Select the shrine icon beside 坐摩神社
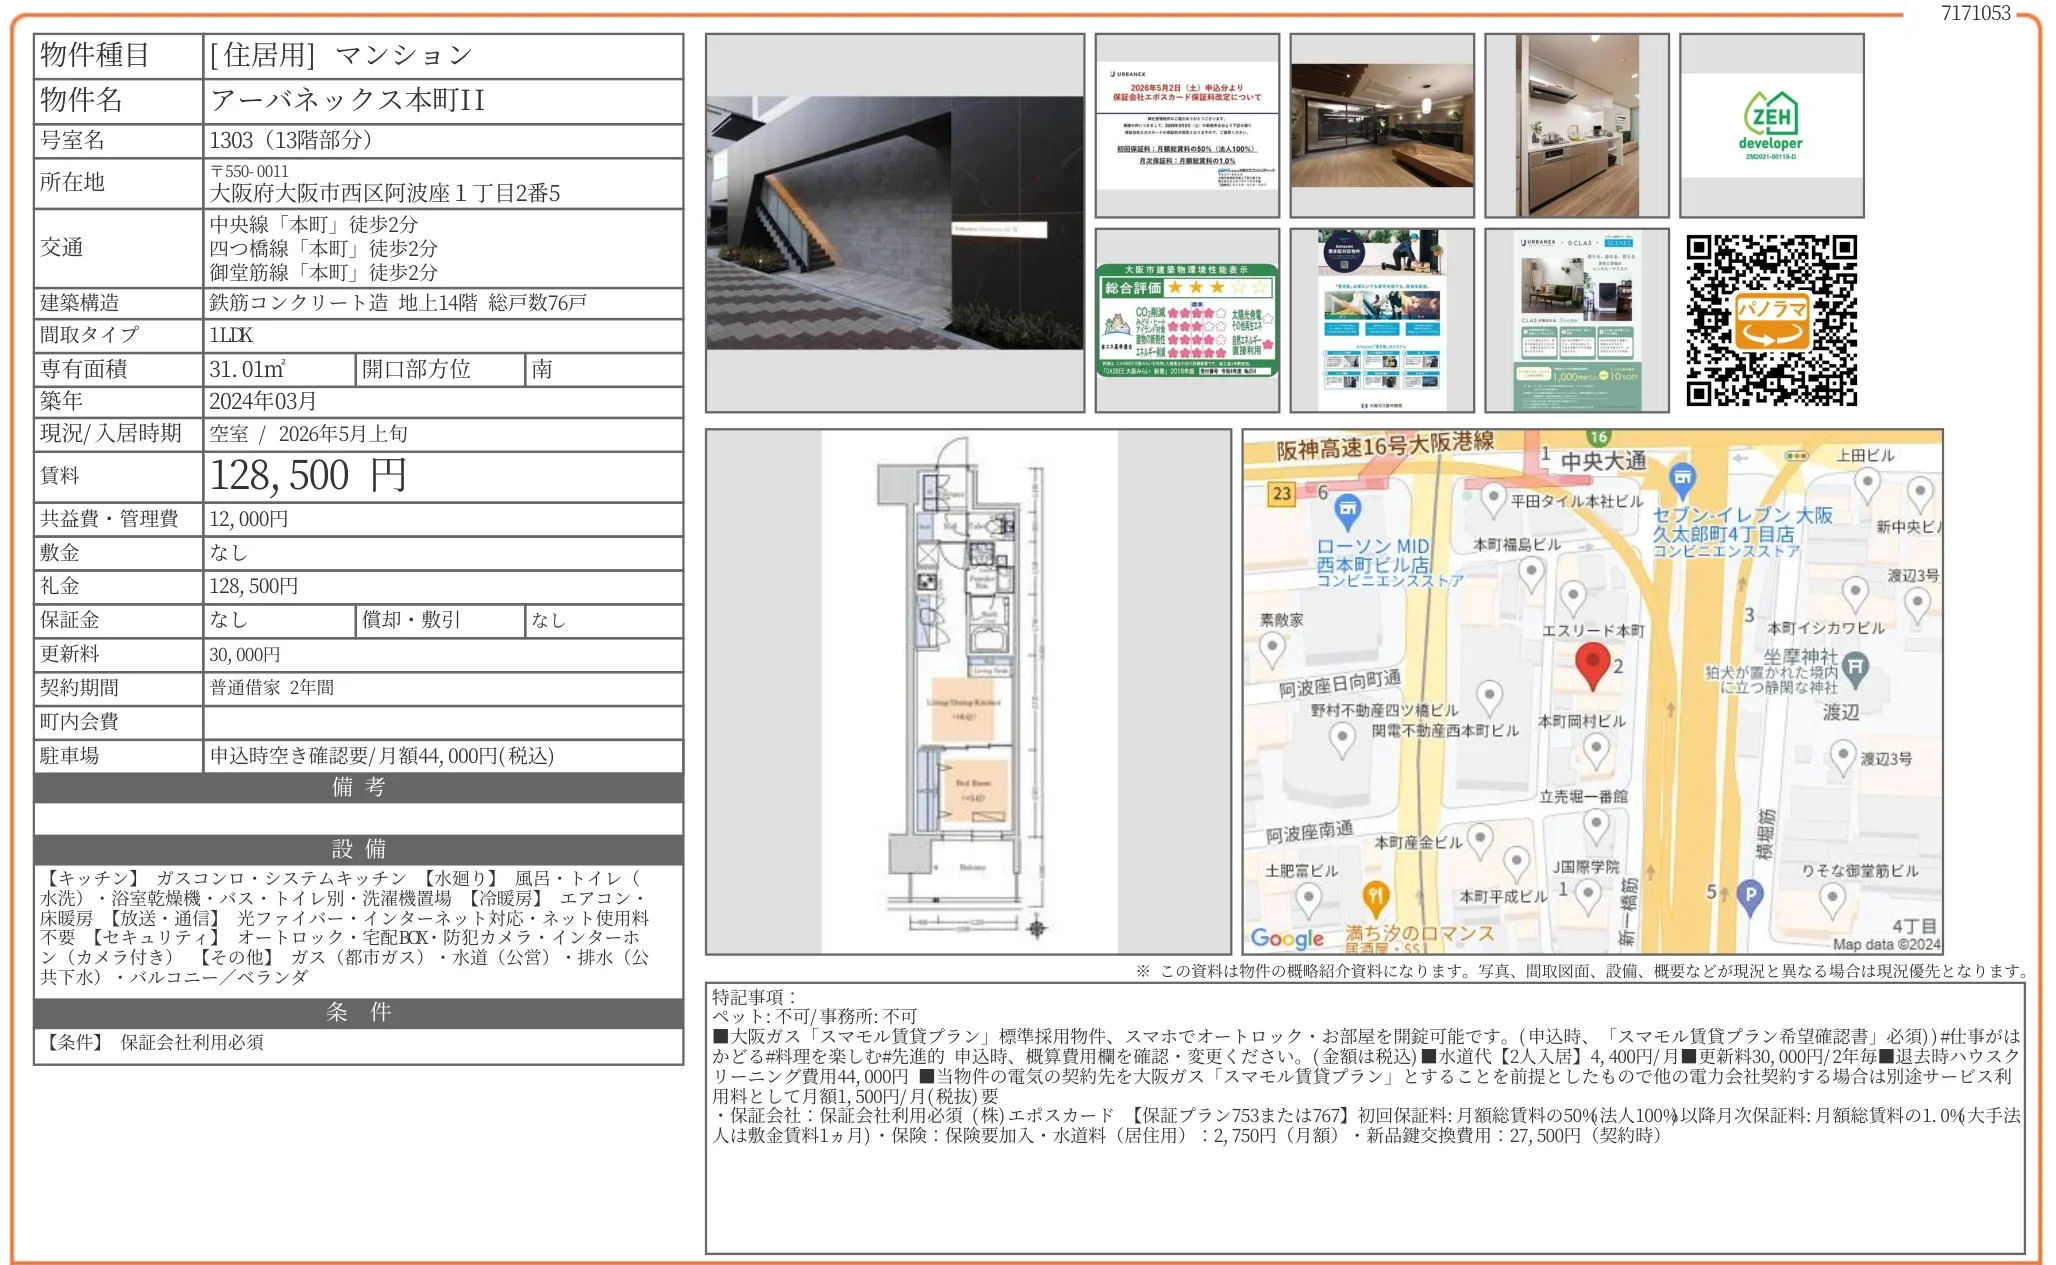Image resolution: width=2056 pixels, height=1265 pixels. click(1857, 666)
